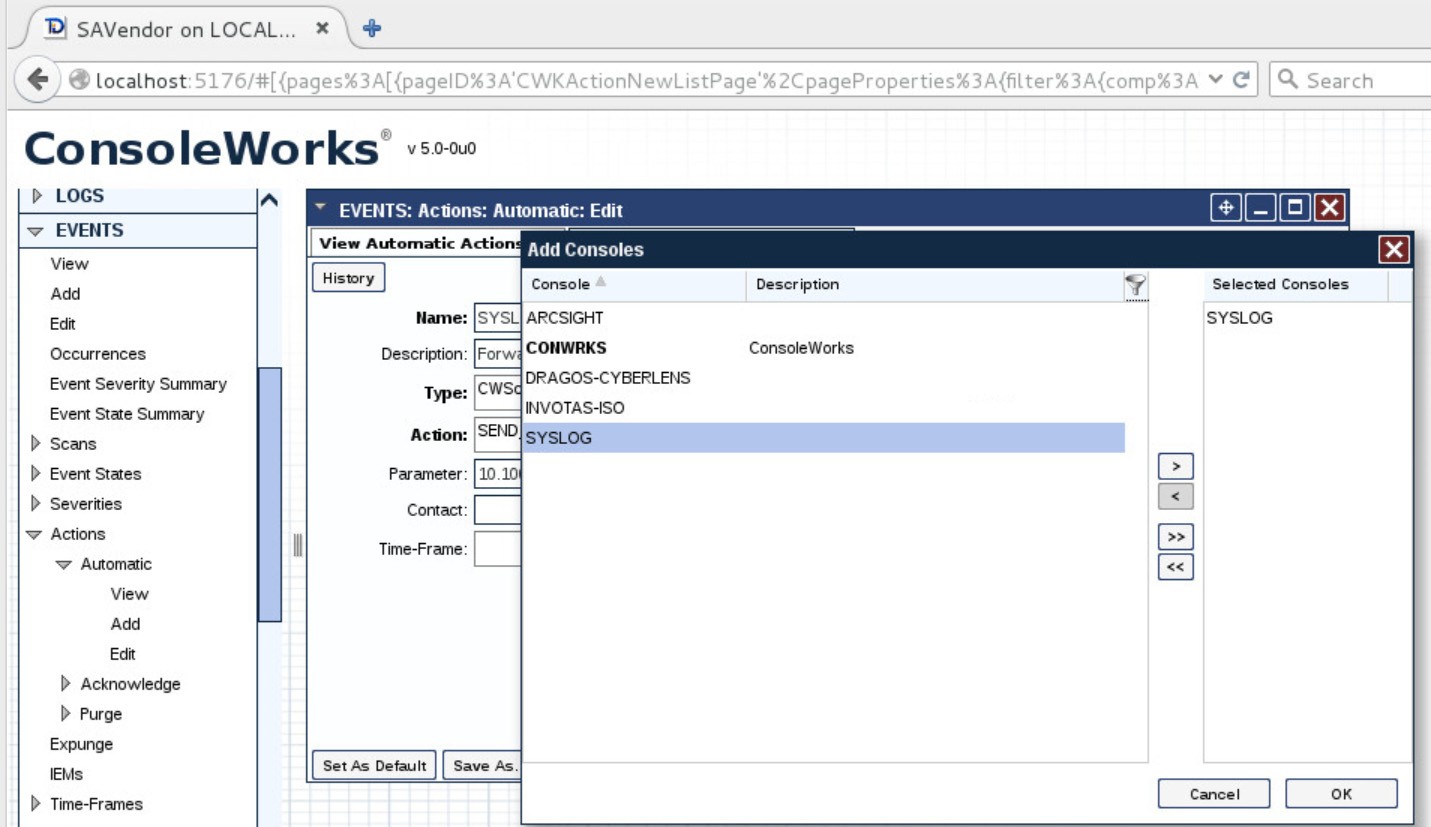This screenshot has height=827, width=1431.
Task: Open Add under EVENTS
Action: coord(65,294)
